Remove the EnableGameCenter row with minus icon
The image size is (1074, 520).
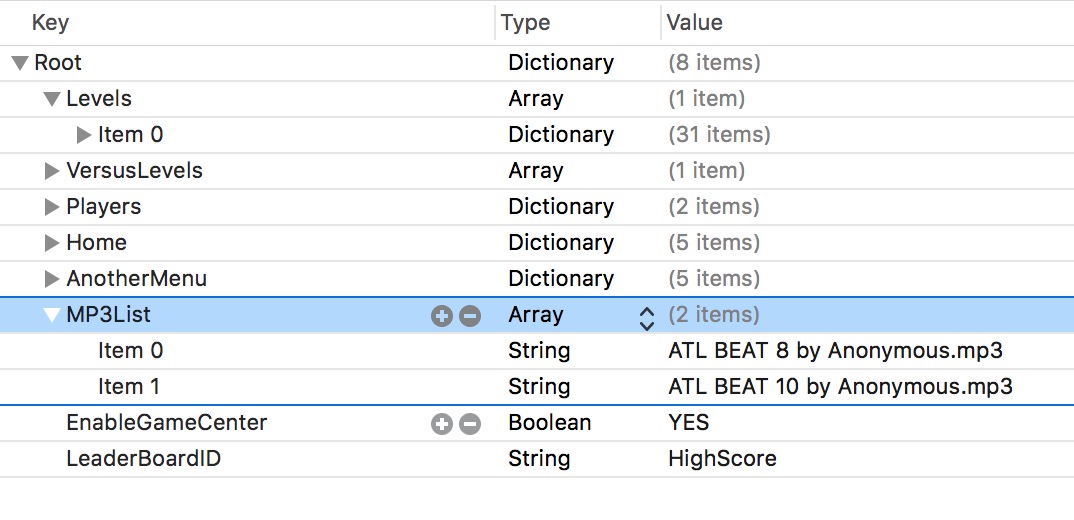[x=469, y=424]
